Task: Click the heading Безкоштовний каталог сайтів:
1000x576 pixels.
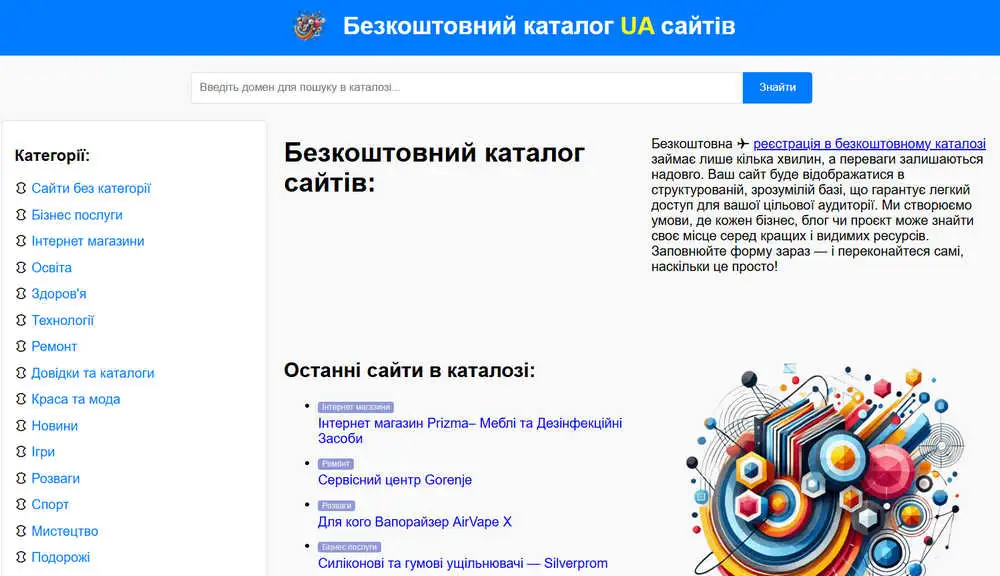Action: [x=434, y=168]
